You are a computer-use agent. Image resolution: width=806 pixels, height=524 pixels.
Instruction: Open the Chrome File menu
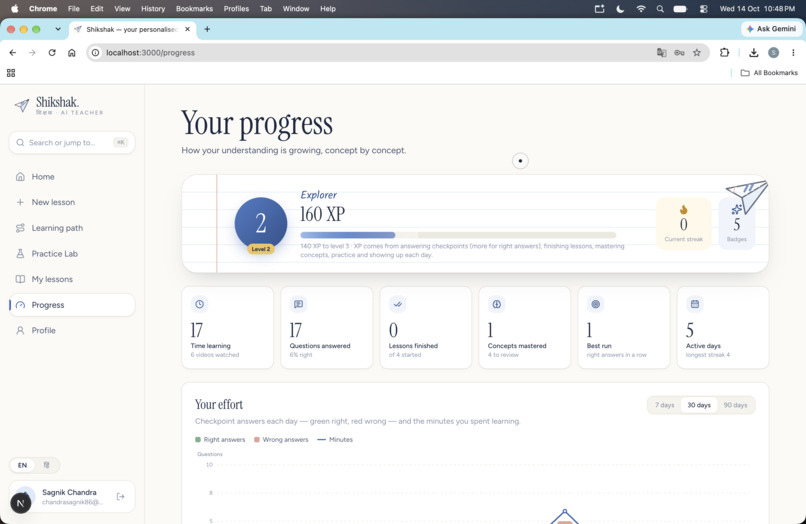tap(74, 9)
